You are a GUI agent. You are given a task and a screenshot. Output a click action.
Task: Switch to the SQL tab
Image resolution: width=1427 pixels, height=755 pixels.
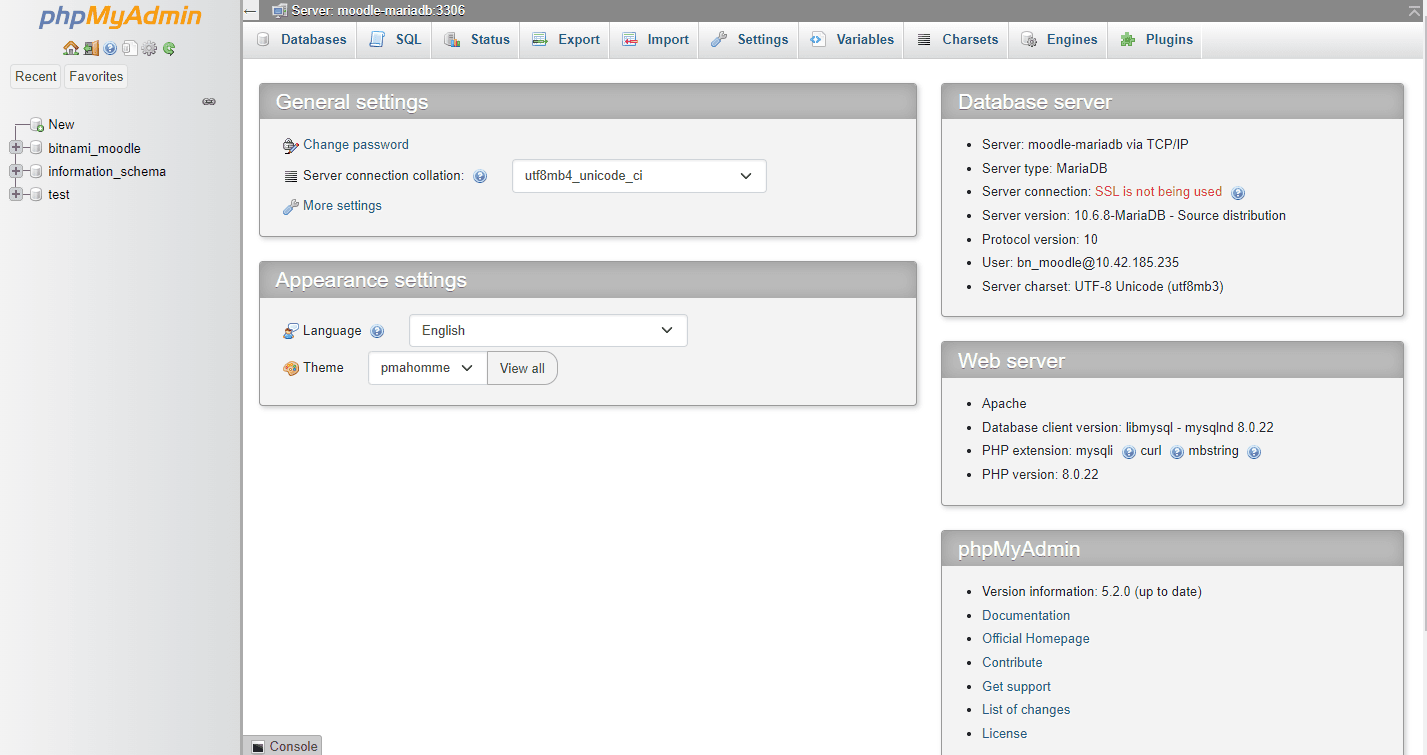coord(396,40)
